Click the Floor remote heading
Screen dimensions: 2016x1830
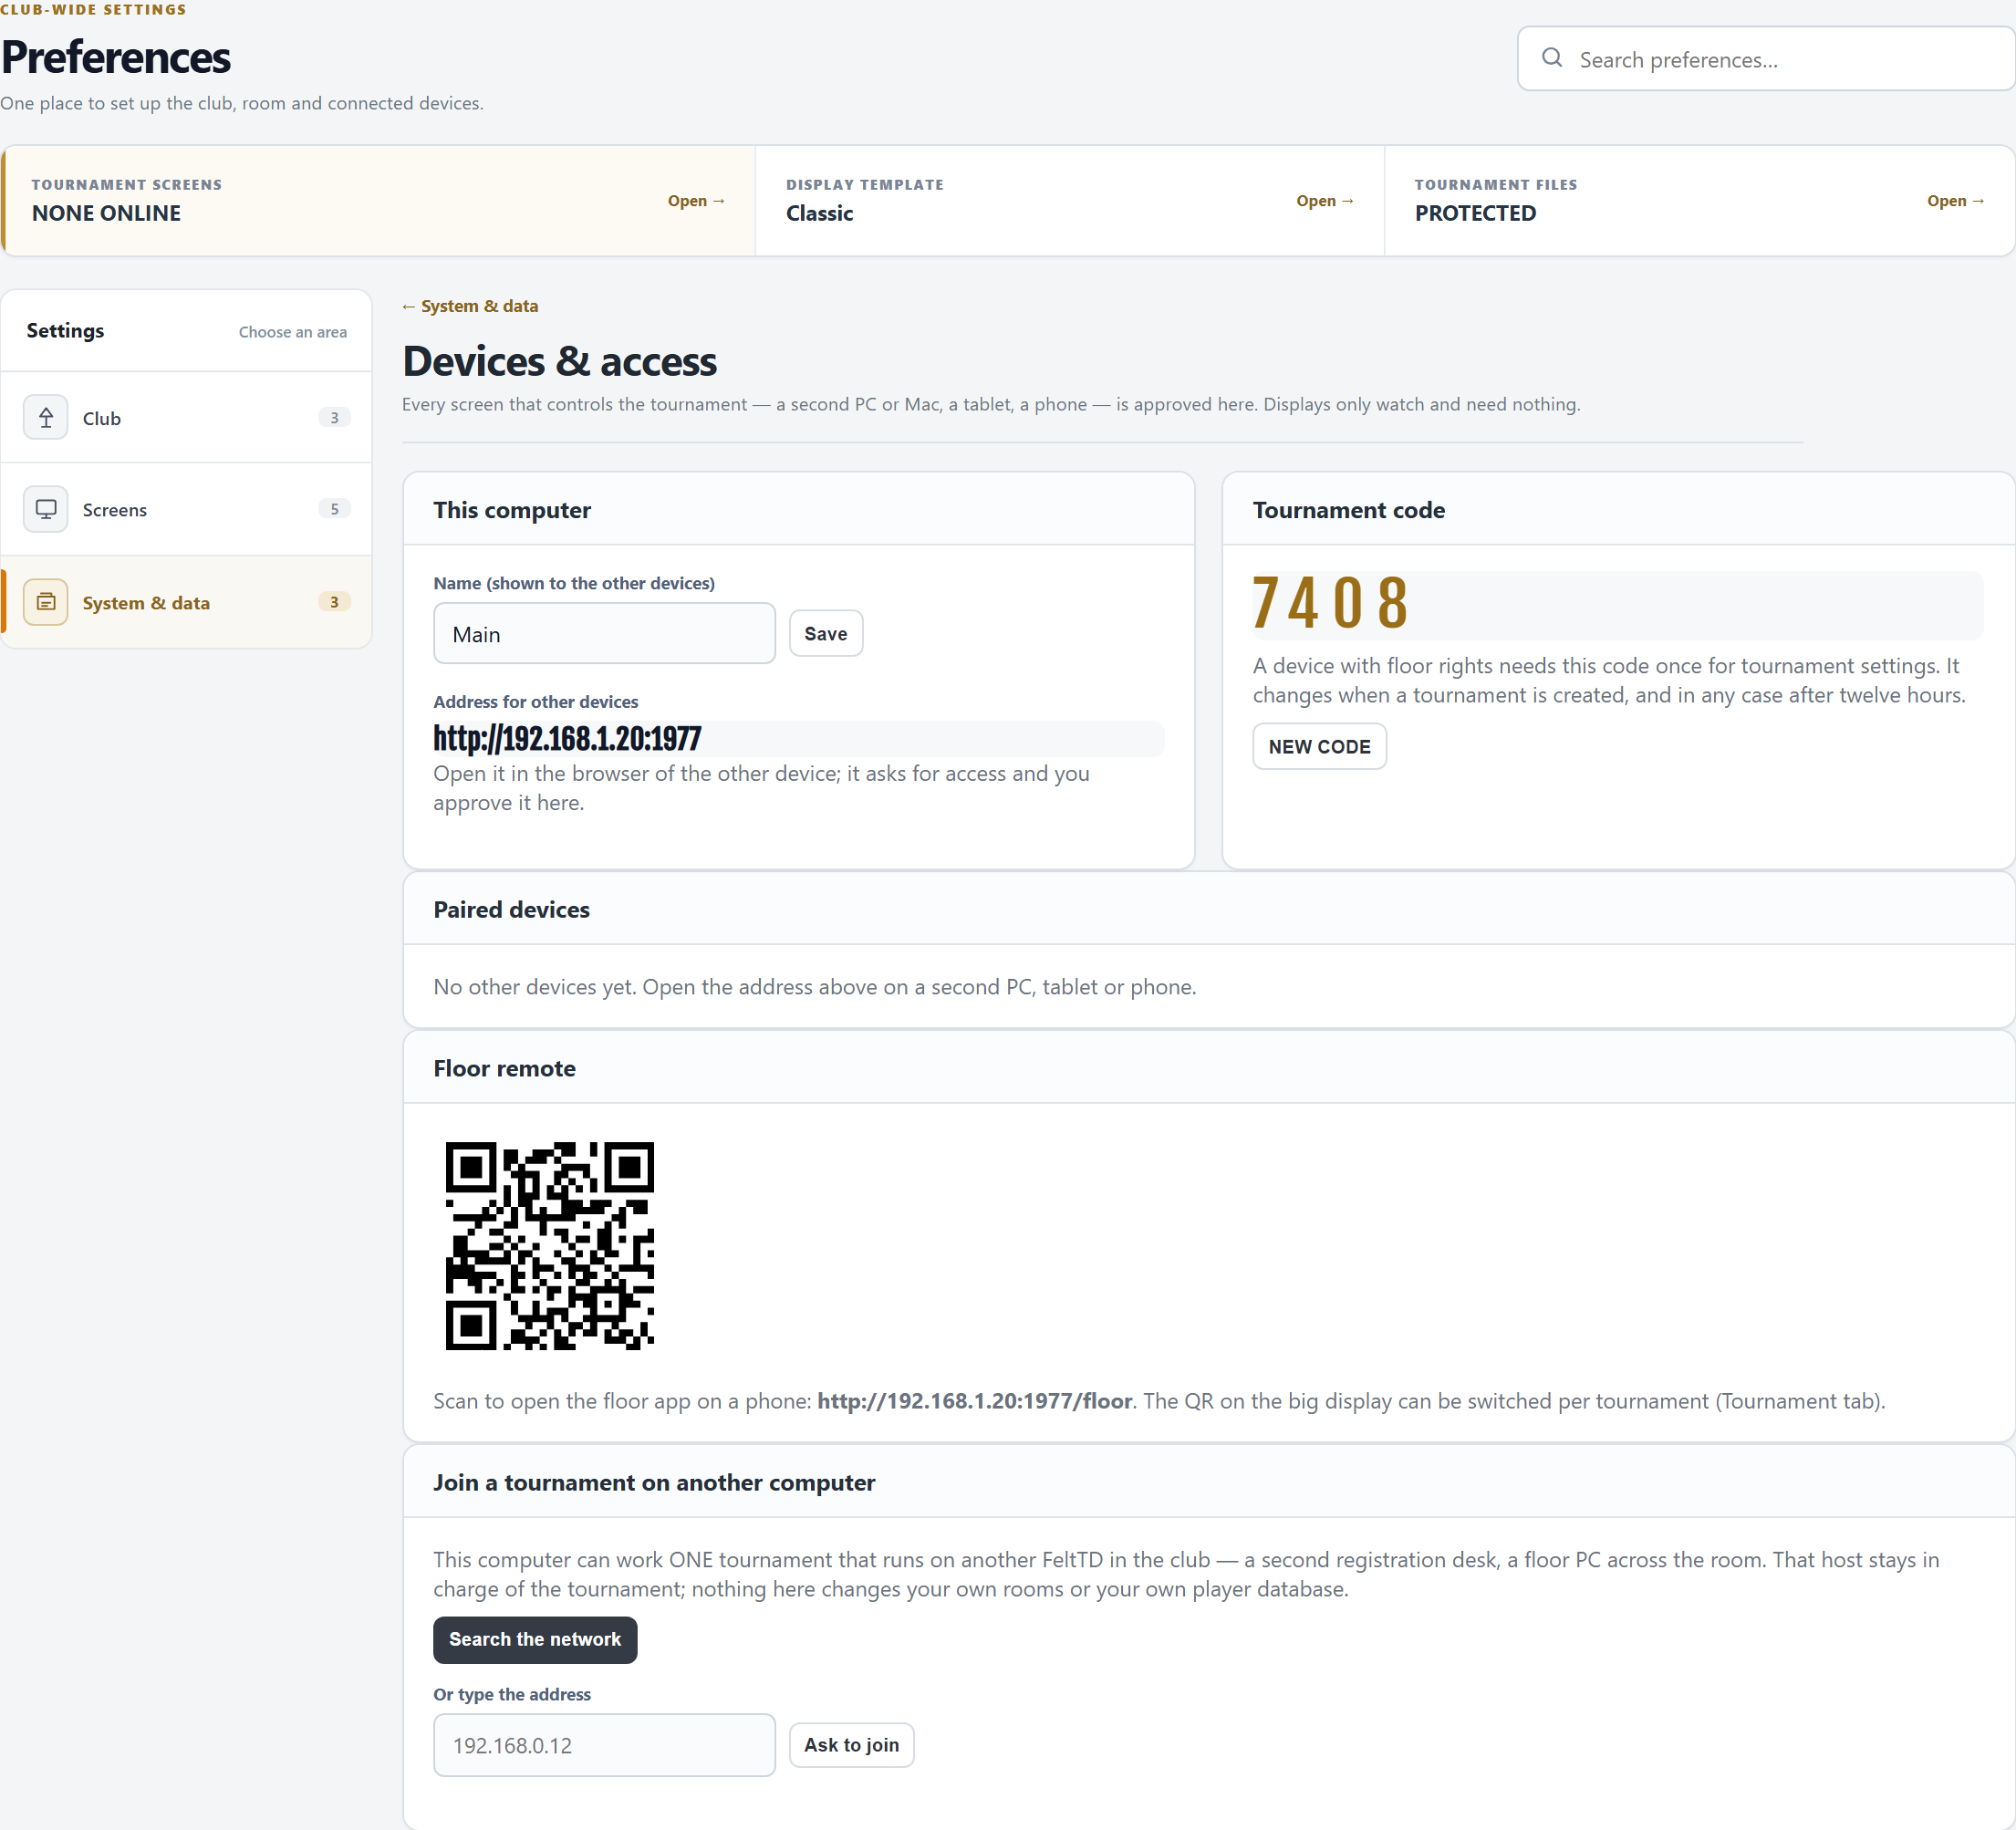504,1069
